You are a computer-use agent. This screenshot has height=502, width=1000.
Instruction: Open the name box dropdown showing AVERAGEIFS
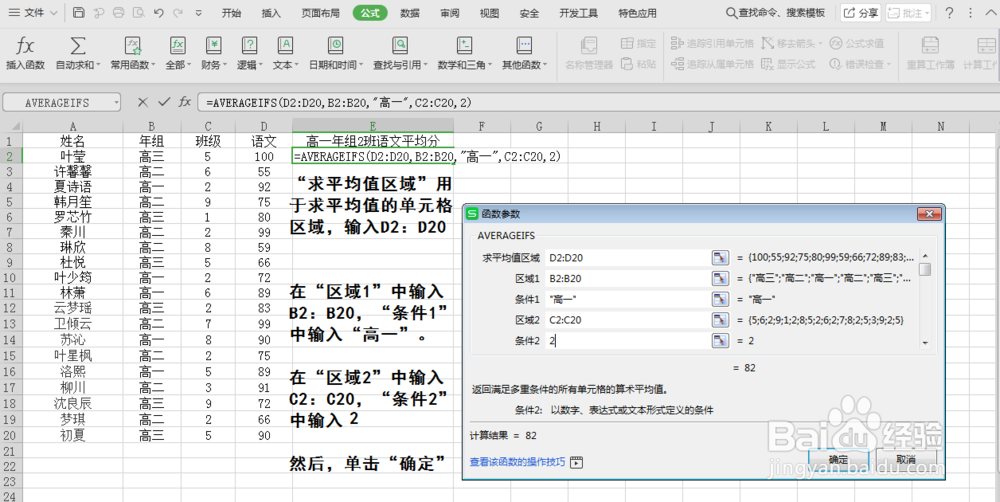click(x=116, y=102)
